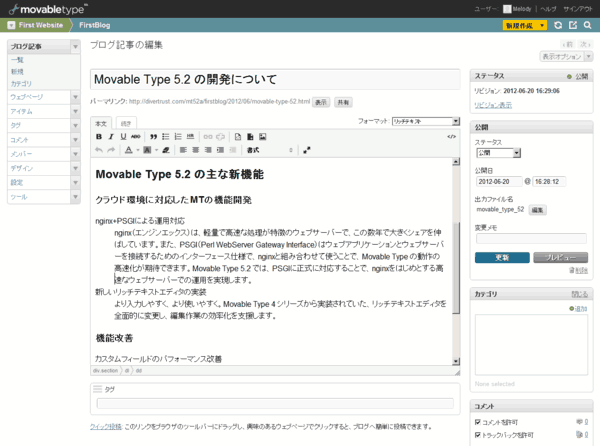
Task: Toggle the コメントを許可 checkbox
Action: click(477, 423)
